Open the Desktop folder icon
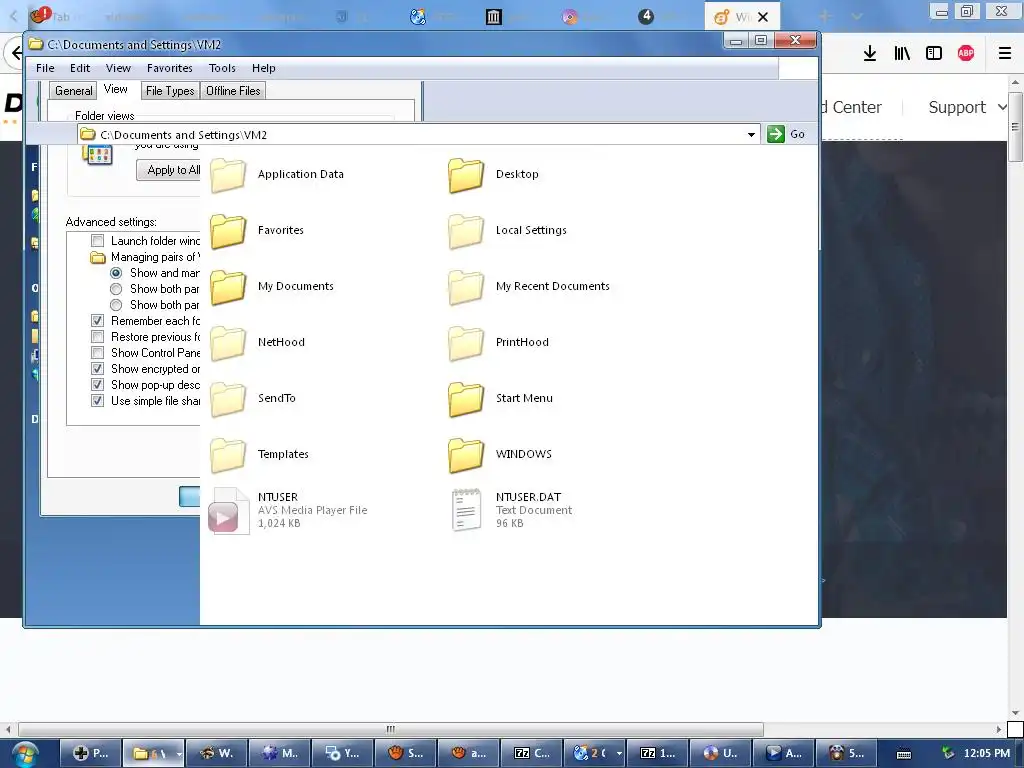The height and width of the screenshot is (768, 1024). tap(466, 175)
